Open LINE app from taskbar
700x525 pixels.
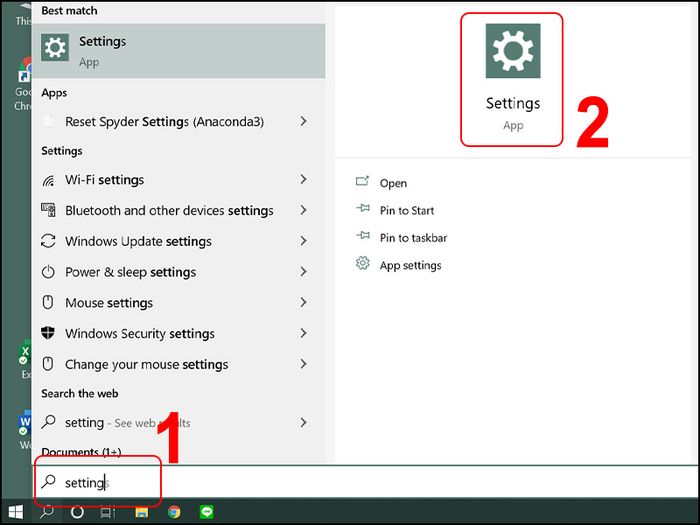click(207, 512)
